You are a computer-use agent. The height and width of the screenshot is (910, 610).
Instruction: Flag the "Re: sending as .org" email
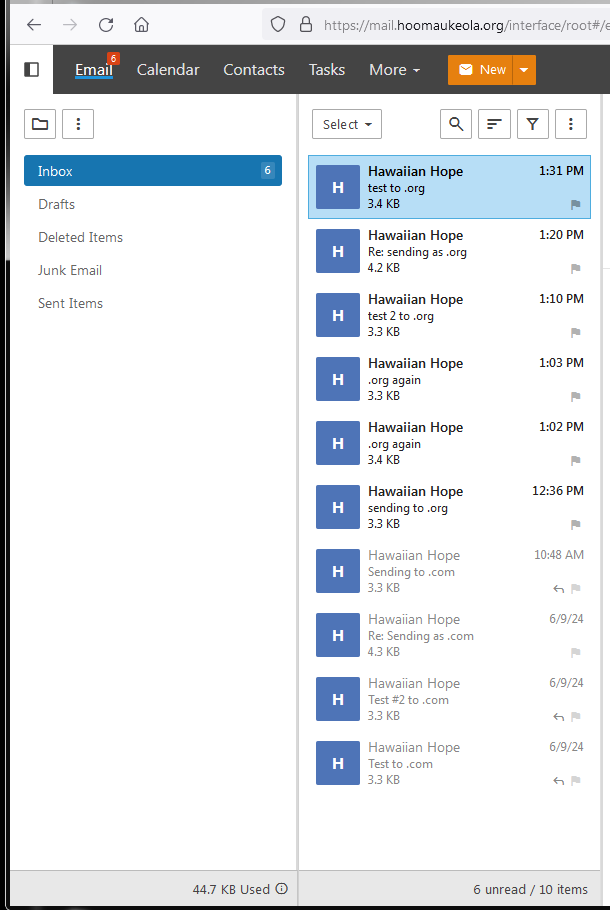pos(575,269)
